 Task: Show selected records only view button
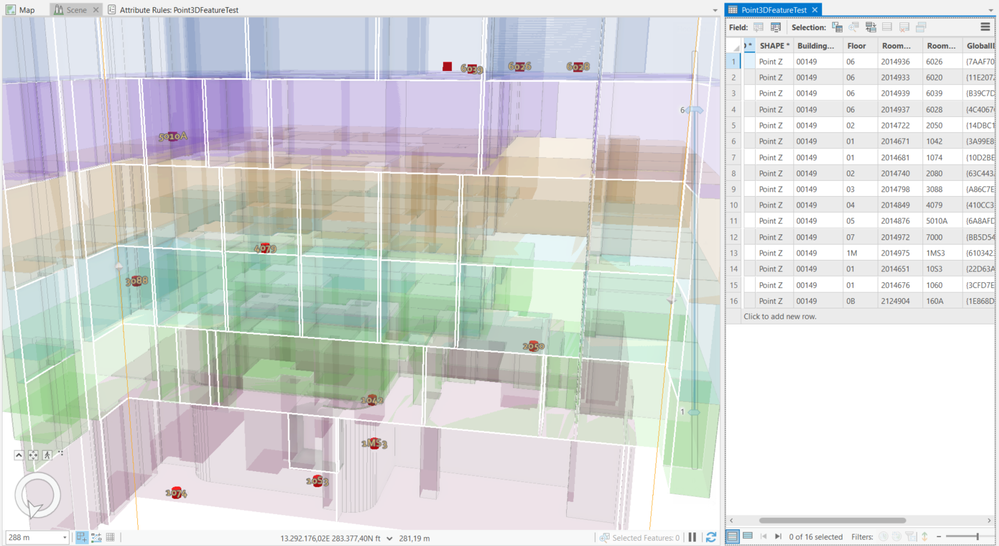747,536
